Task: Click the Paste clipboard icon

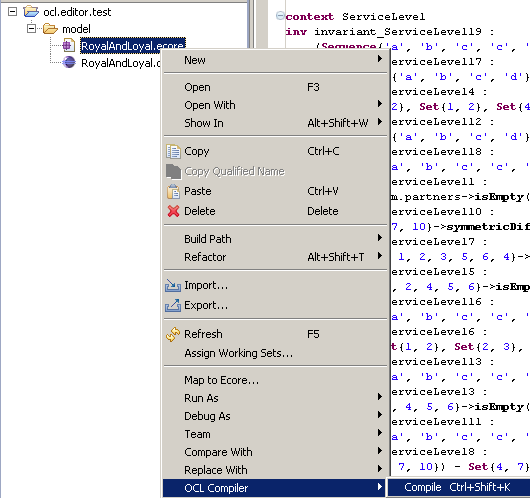Action: pyautogui.click(x=173, y=192)
